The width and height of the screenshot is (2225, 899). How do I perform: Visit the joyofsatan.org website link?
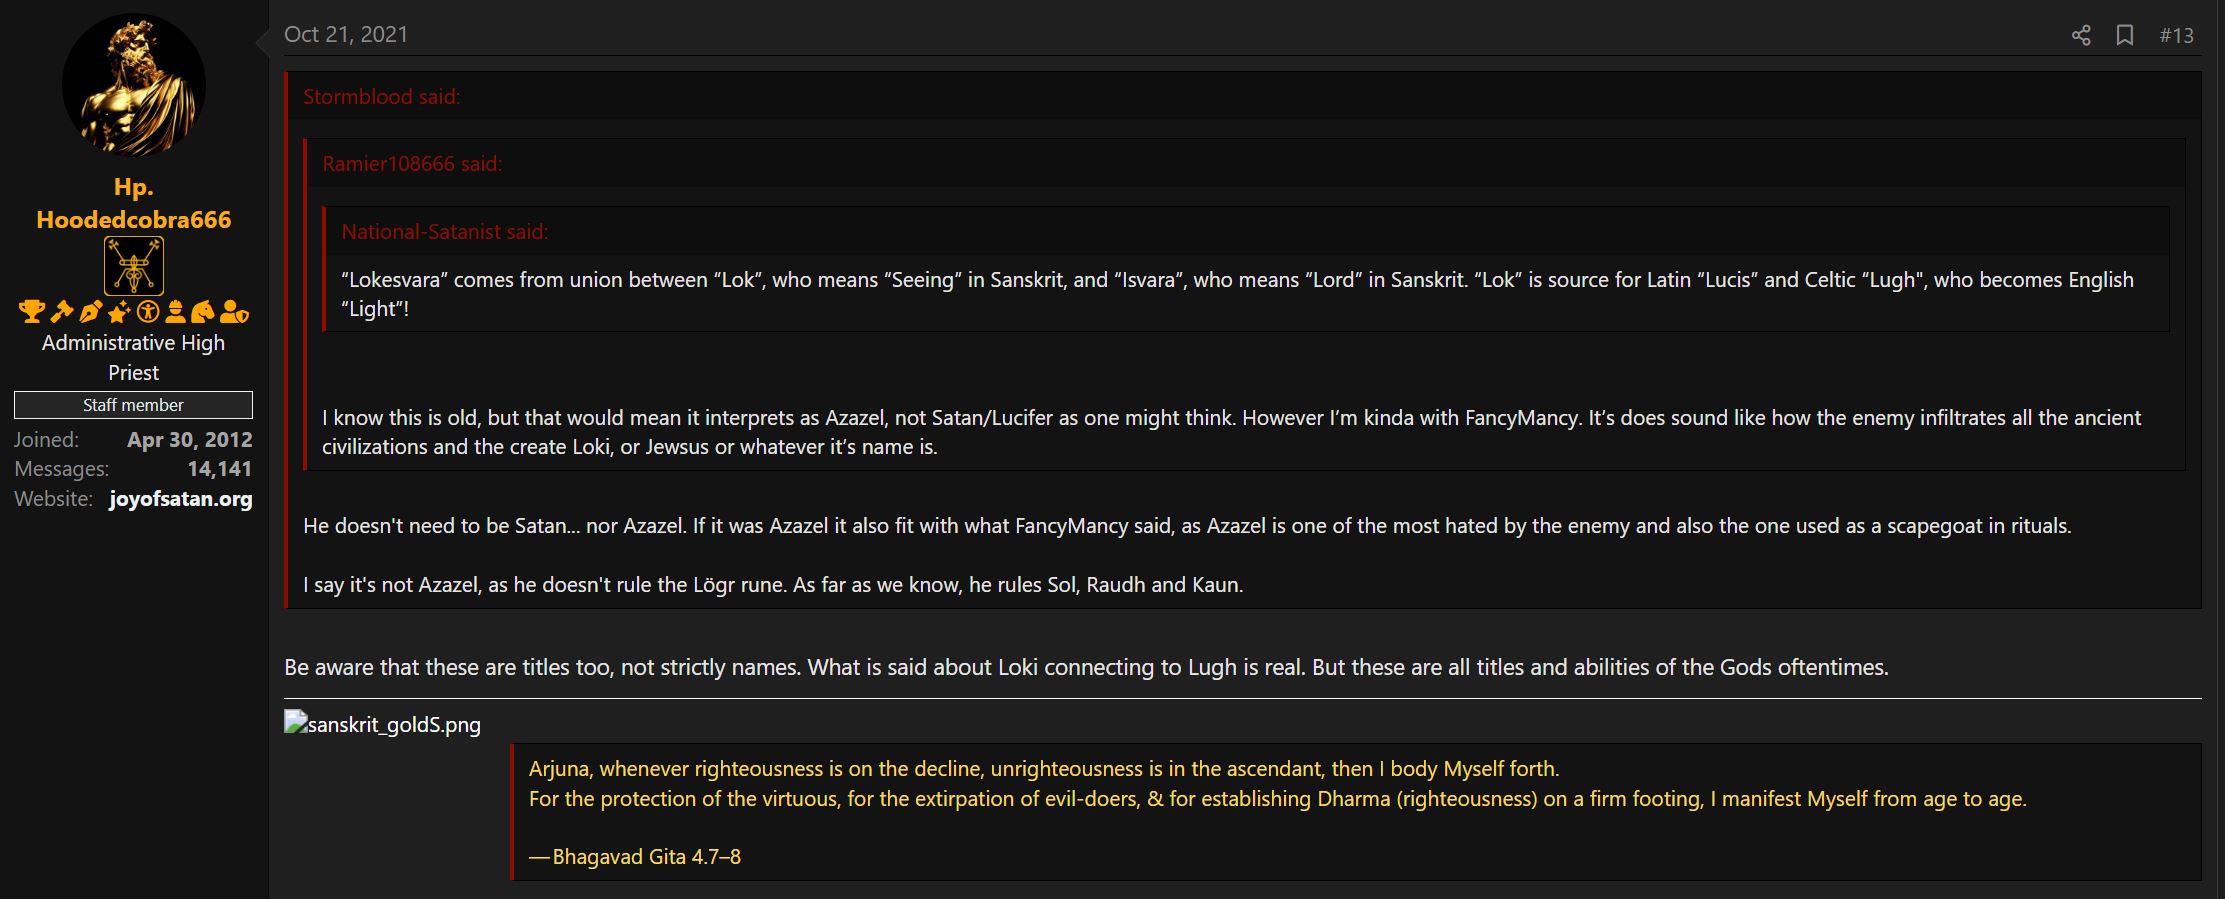click(180, 499)
